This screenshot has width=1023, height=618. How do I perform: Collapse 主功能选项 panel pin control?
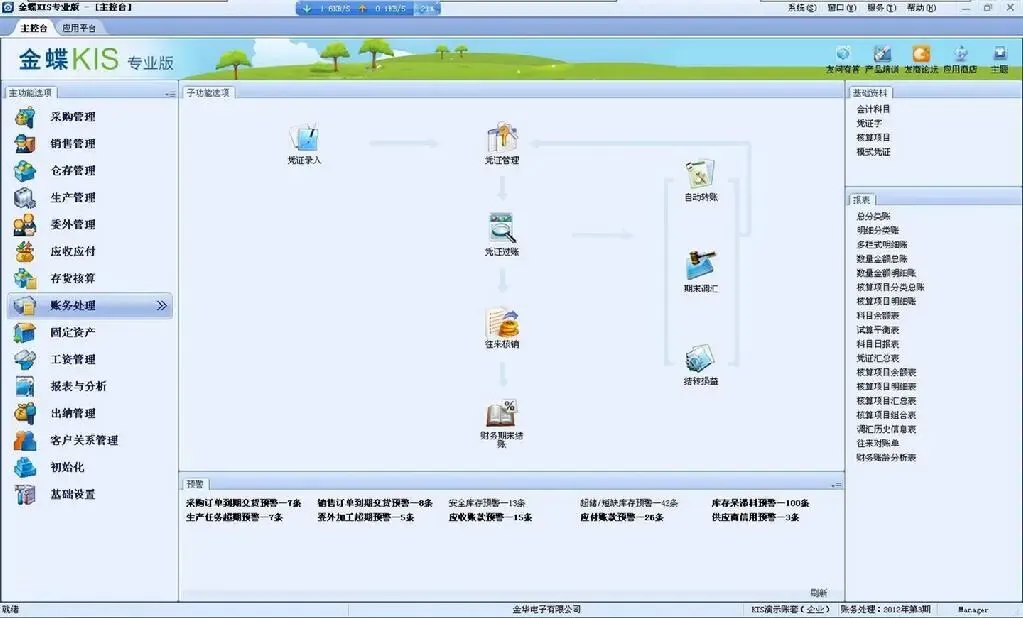click(170, 93)
